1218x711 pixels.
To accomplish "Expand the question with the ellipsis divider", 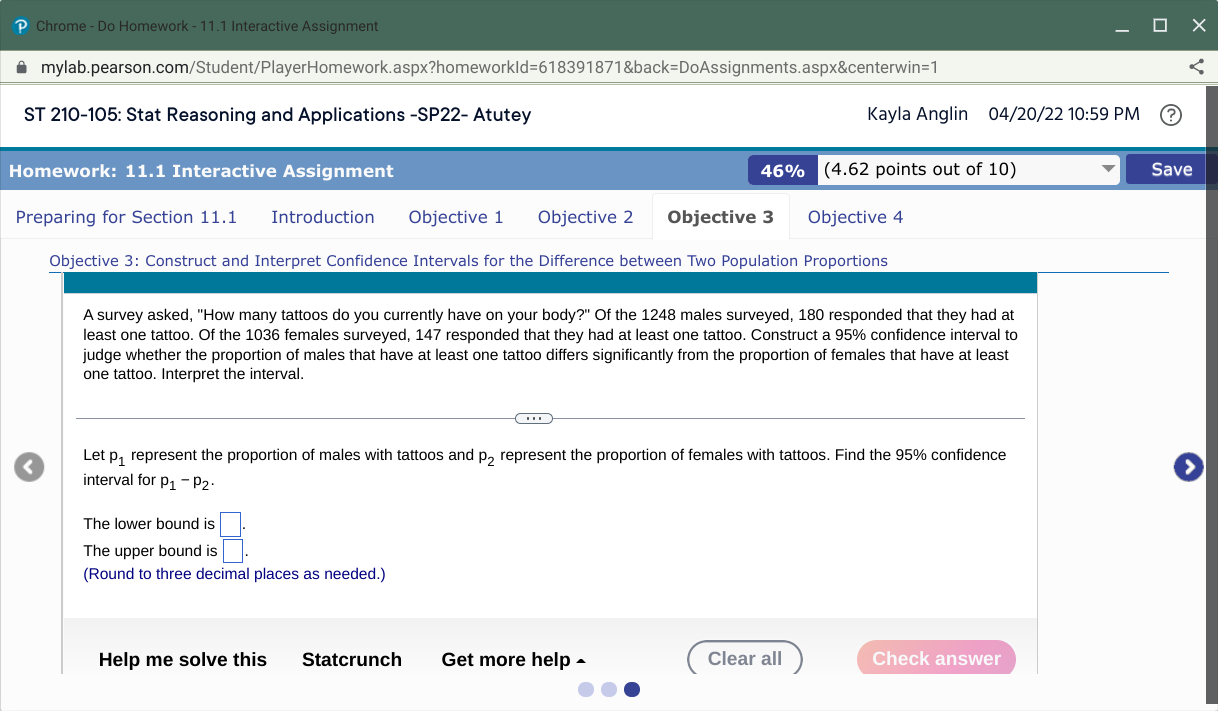I will click(x=534, y=418).
